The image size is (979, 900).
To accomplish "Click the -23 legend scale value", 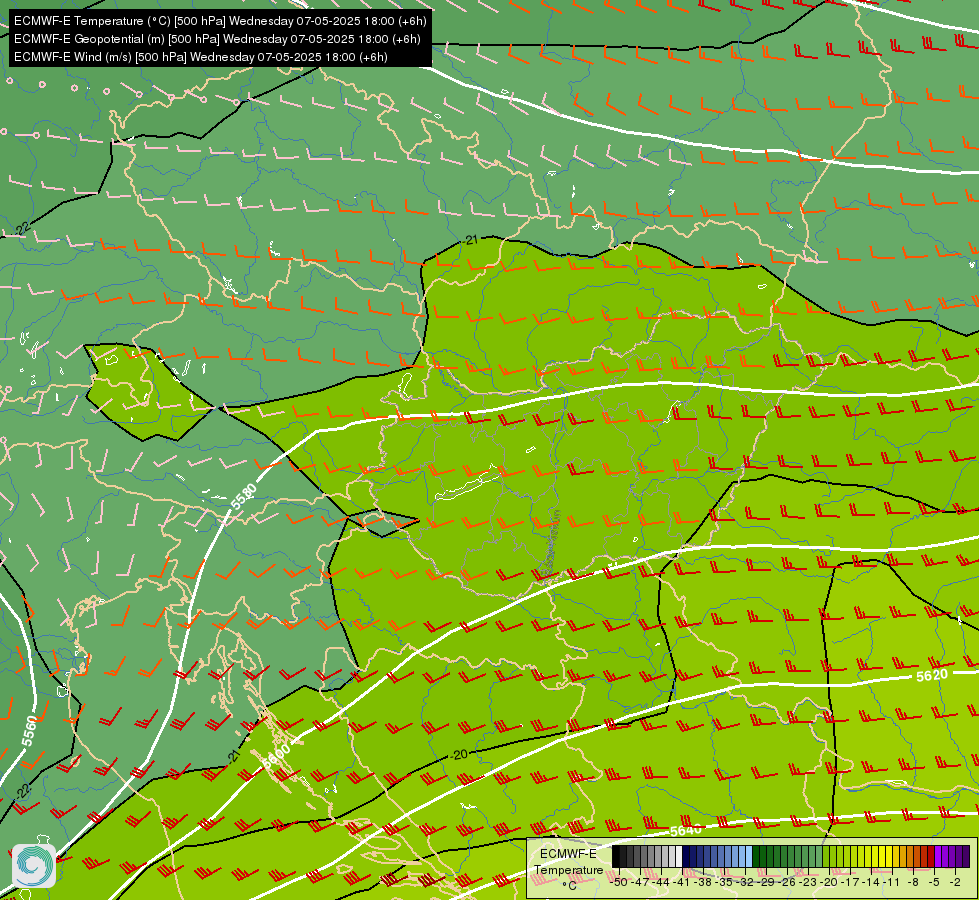I will pyautogui.click(x=809, y=882).
